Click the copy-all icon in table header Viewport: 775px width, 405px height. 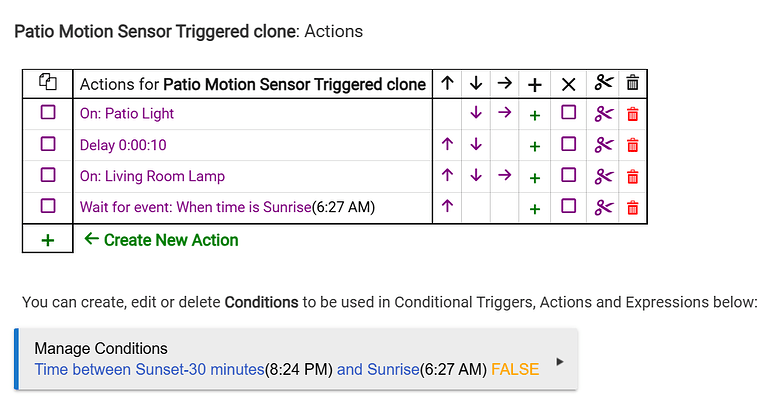click(48, 84)
